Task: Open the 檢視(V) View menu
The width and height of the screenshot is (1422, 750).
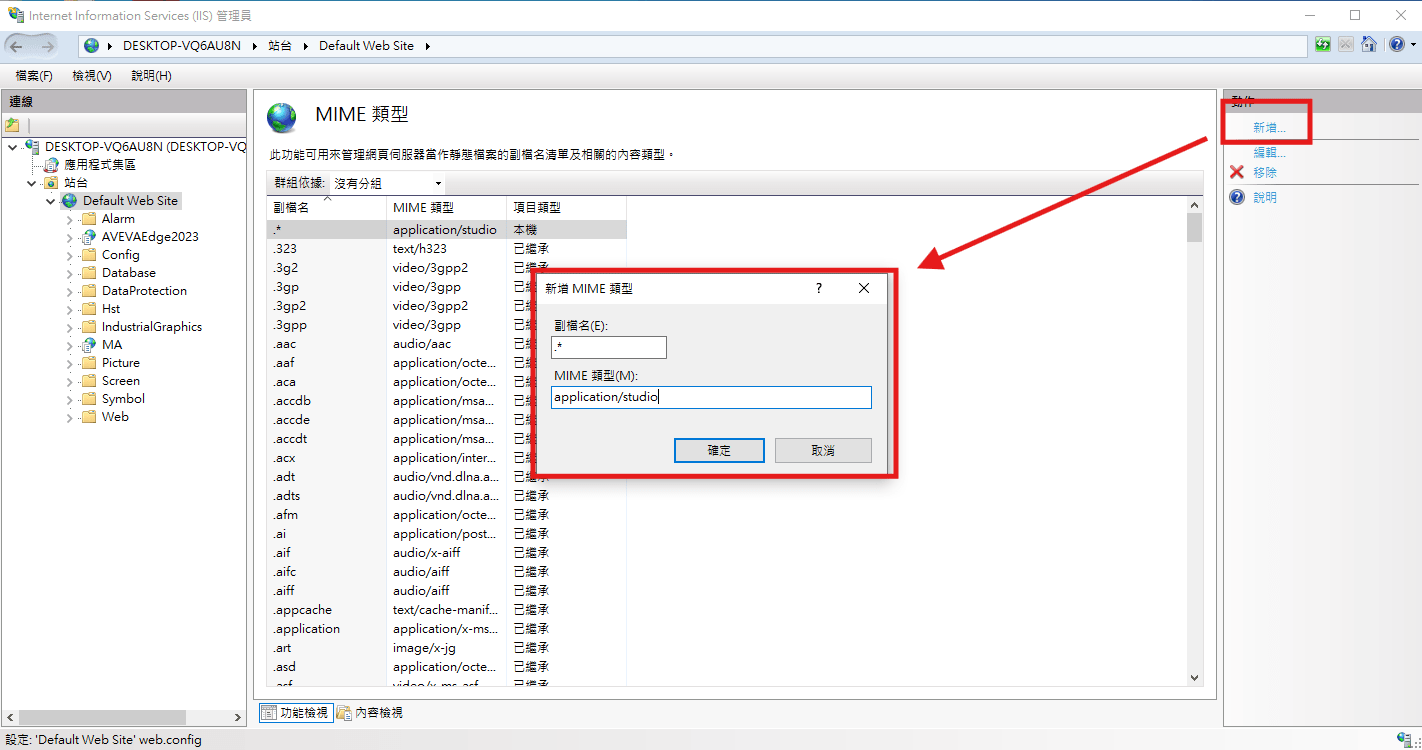Action: pos(92,76)
